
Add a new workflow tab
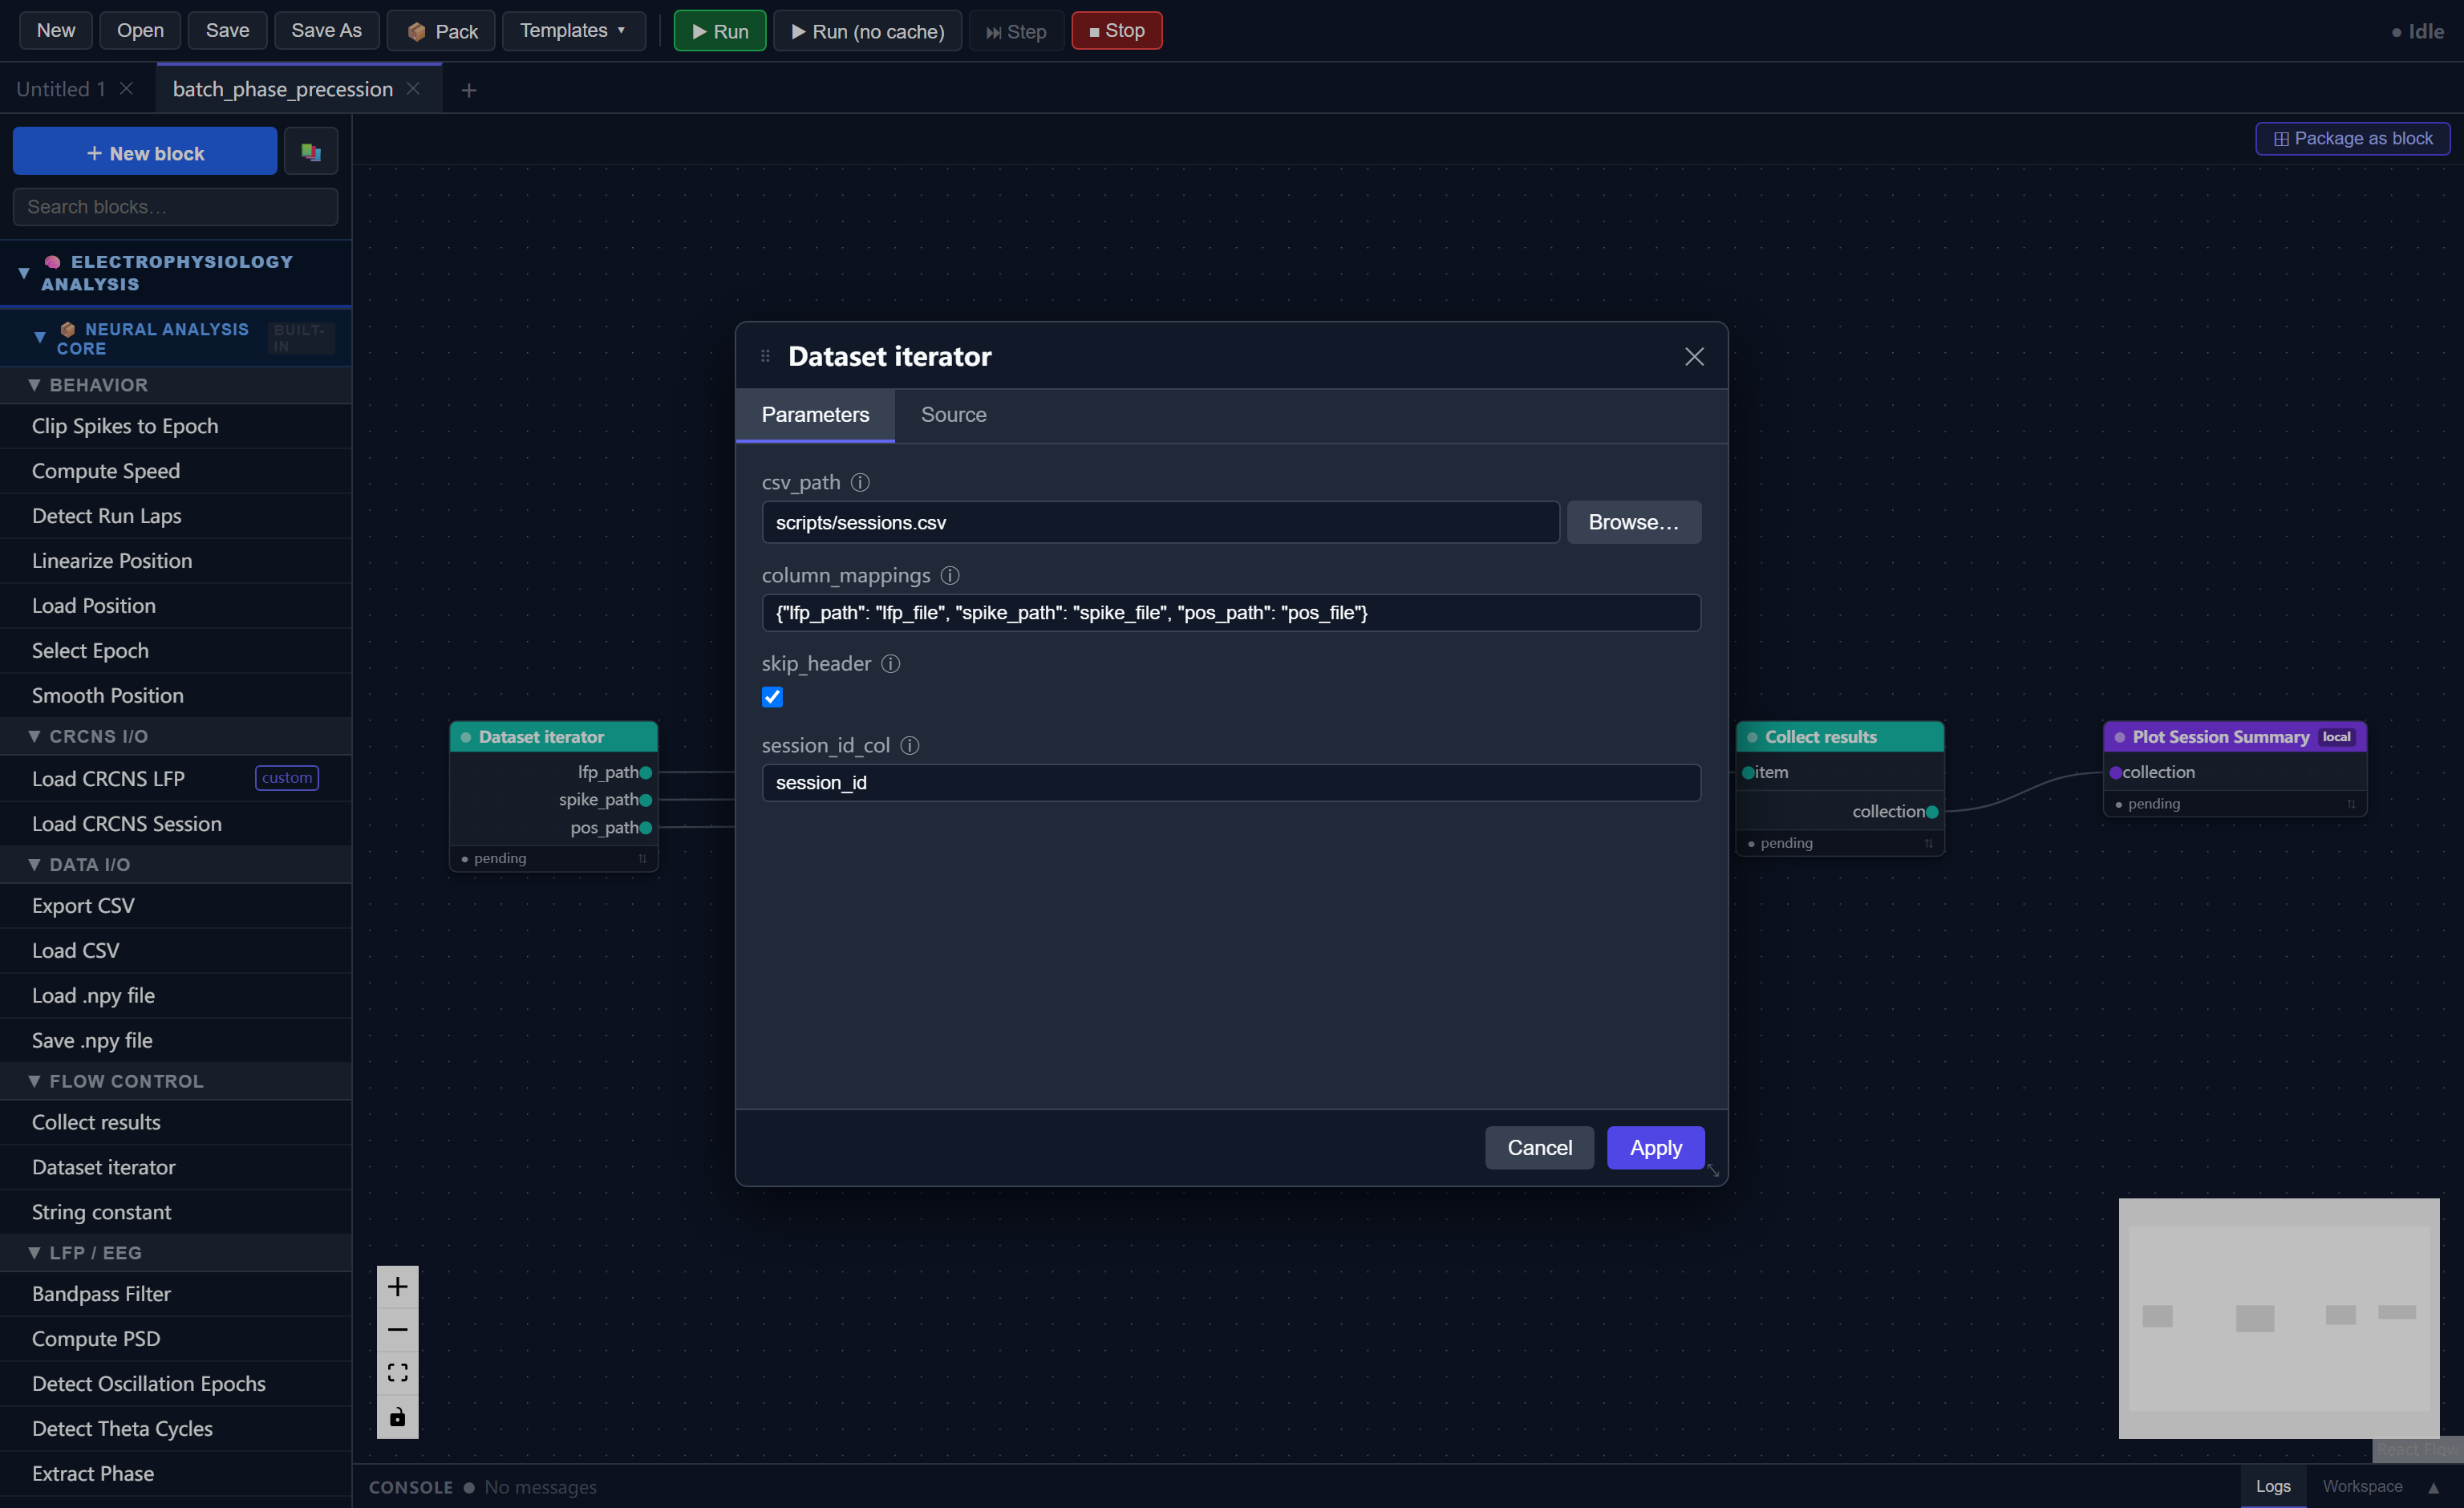(468, 90)
